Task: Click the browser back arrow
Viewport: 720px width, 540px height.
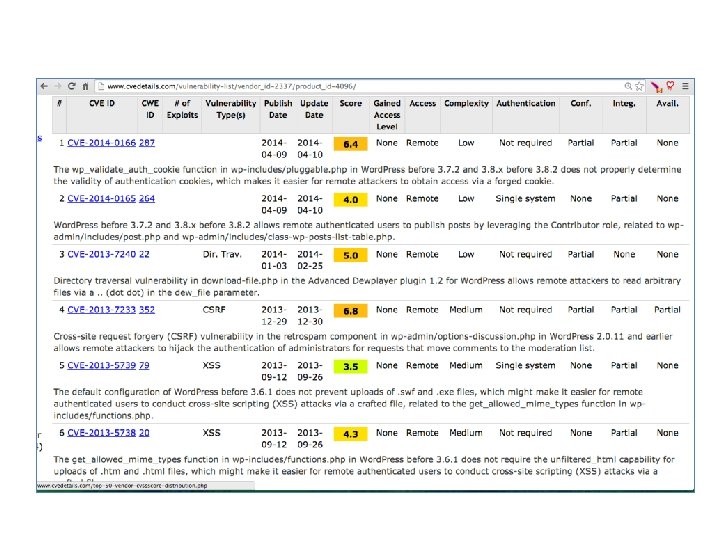Action: (x=44, y=86)
